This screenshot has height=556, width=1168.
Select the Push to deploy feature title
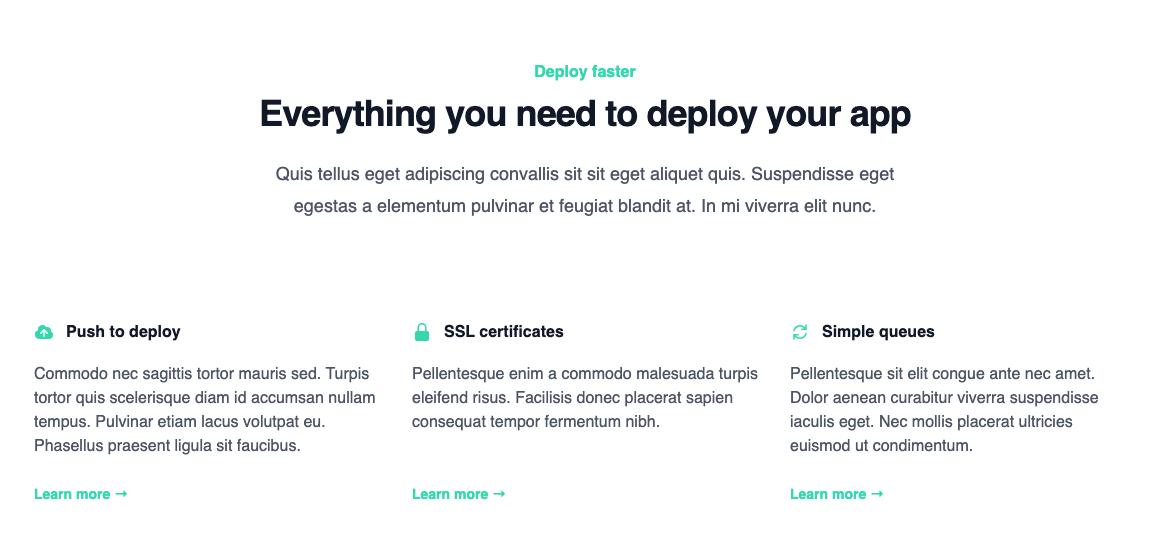123,332
